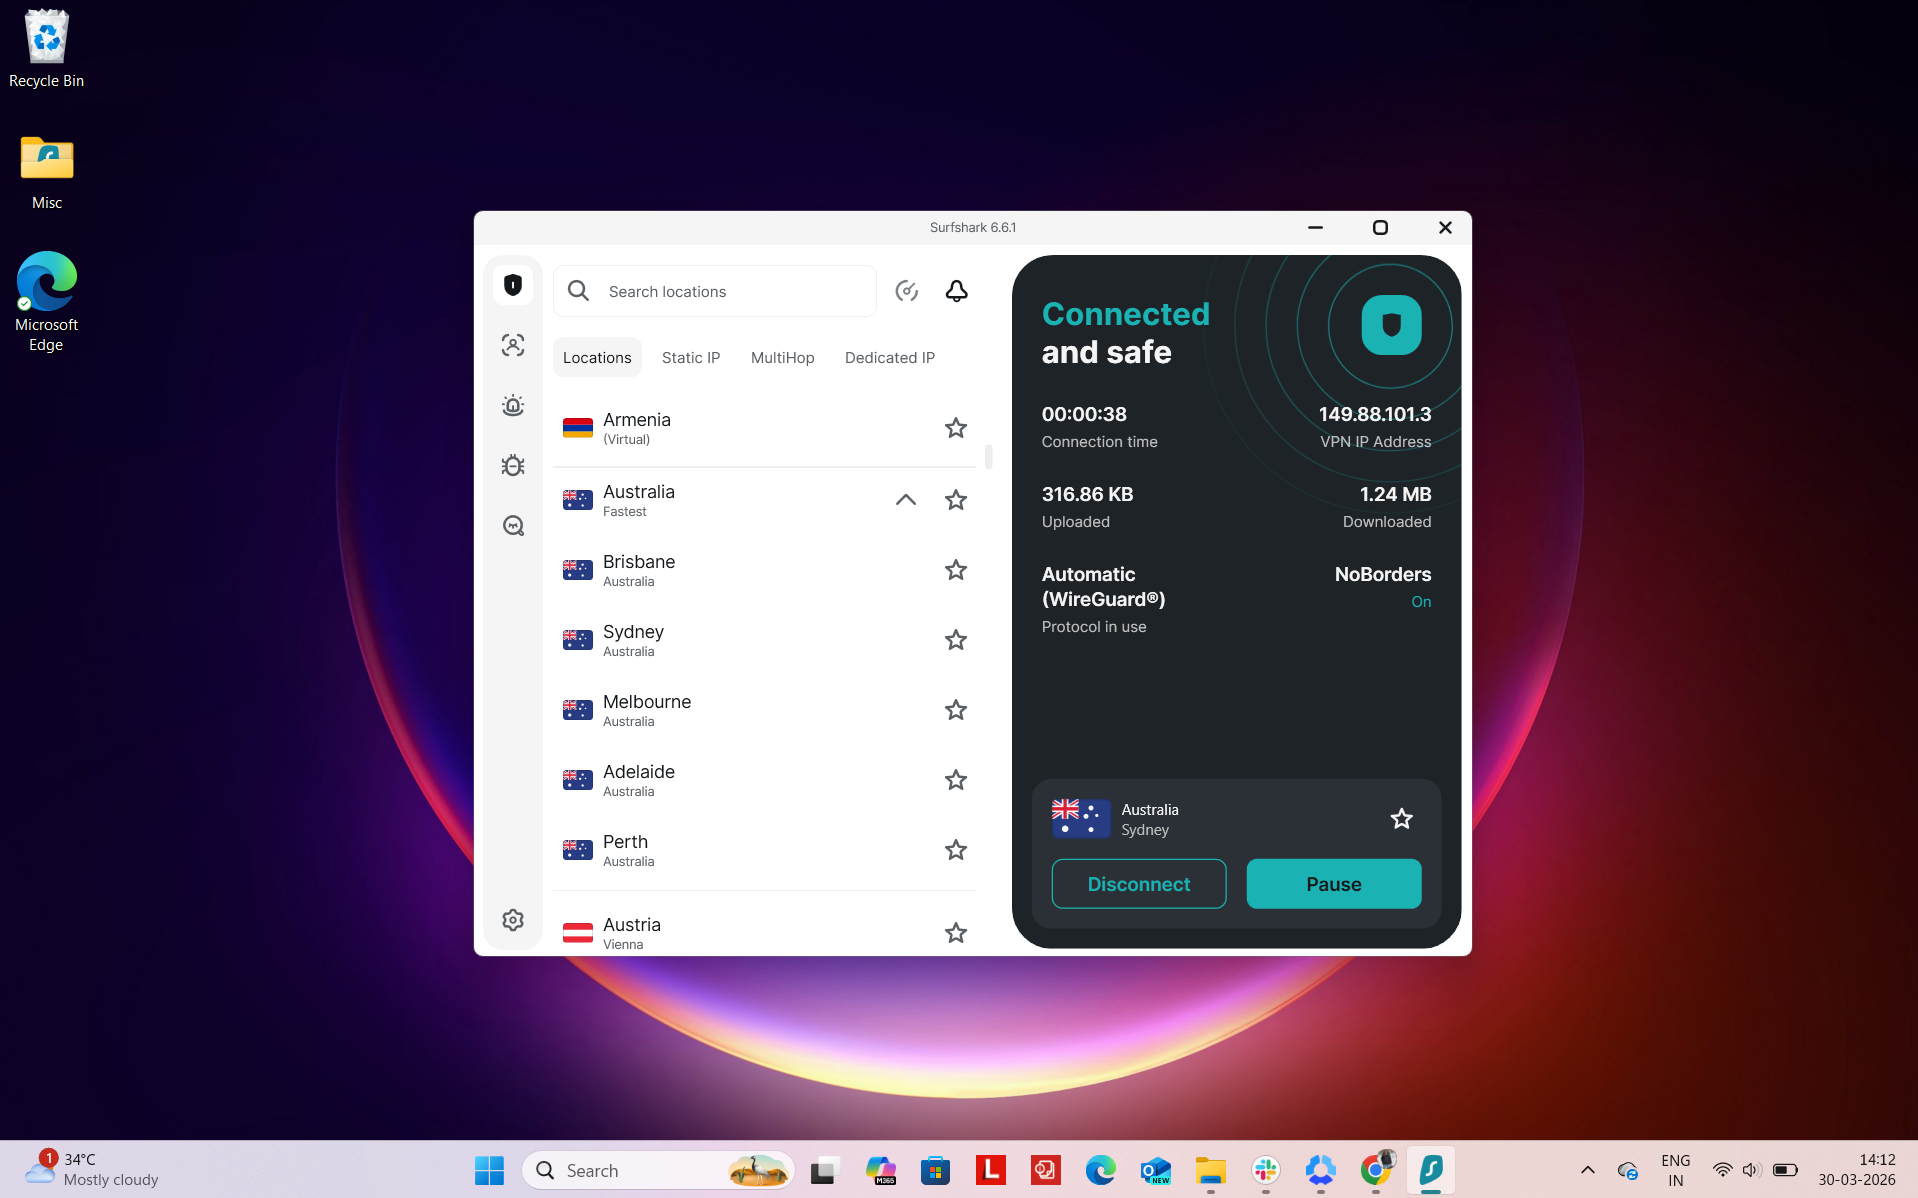Select the Alternative ID sidebar icon
Screen dimensions: 1918x1198
[512, 345]
